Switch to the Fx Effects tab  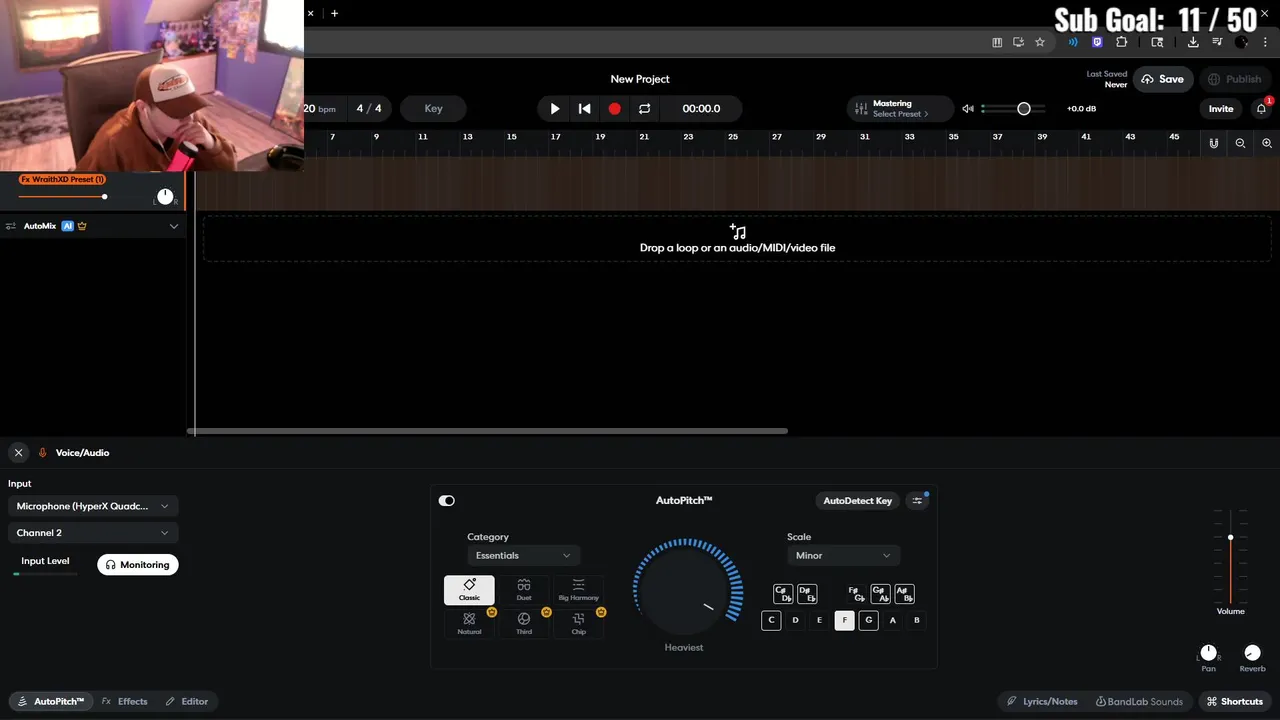(125, 701)
